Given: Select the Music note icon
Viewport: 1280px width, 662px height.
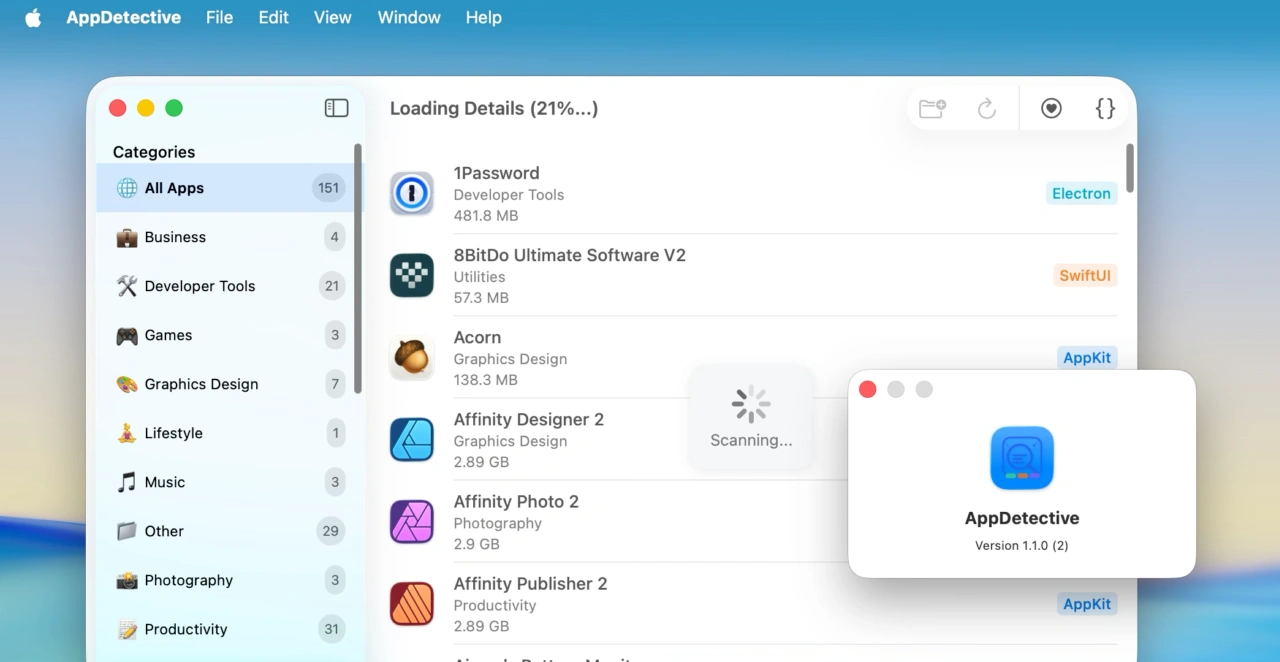Looking at the screenshot, I should (x=127, y=482).
